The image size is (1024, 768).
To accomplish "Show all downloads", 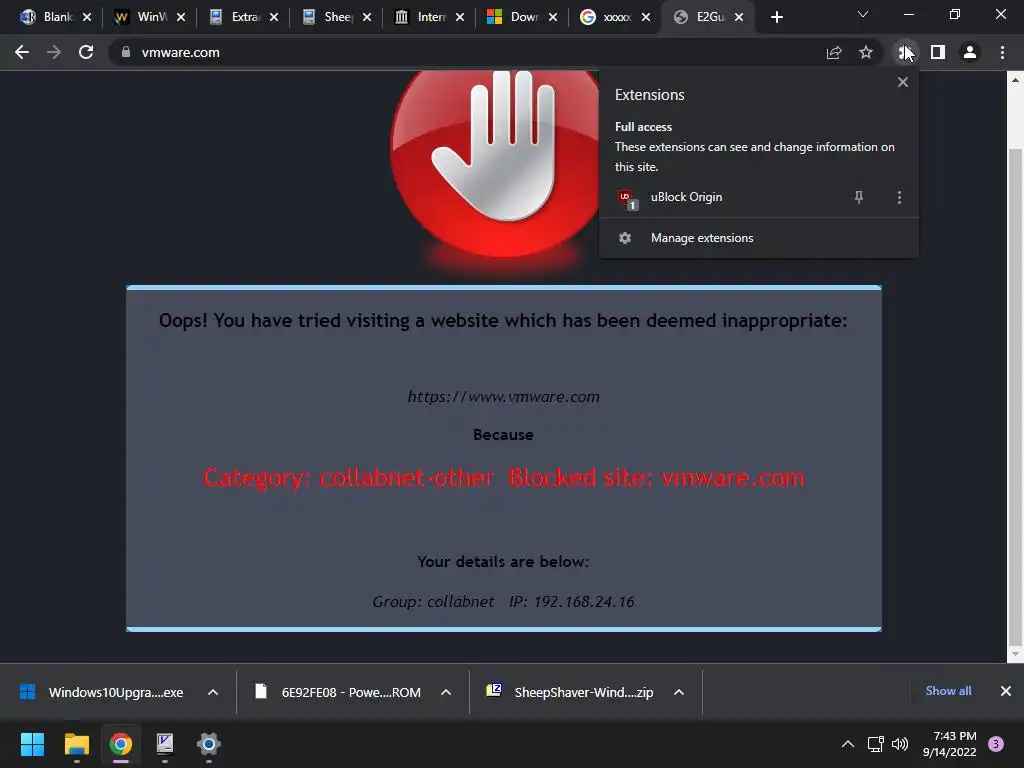I will pyautogui.click(x=948, y=691).
